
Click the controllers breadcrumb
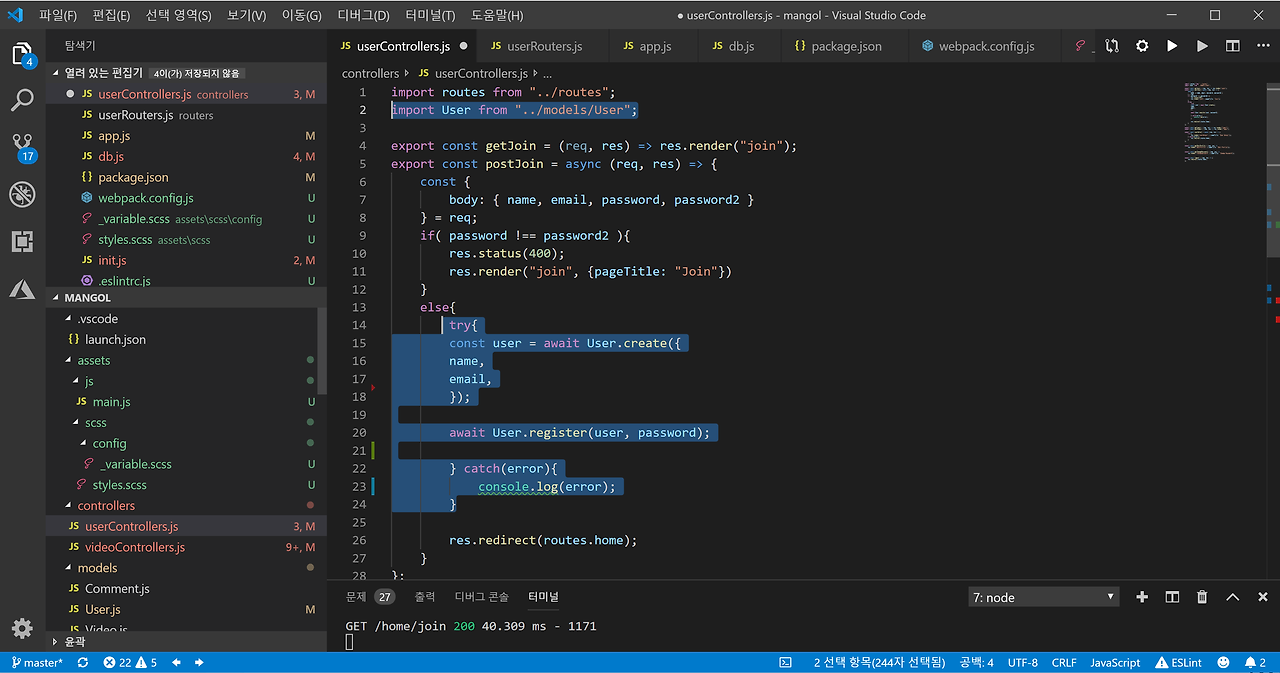(x=370, y=73)
